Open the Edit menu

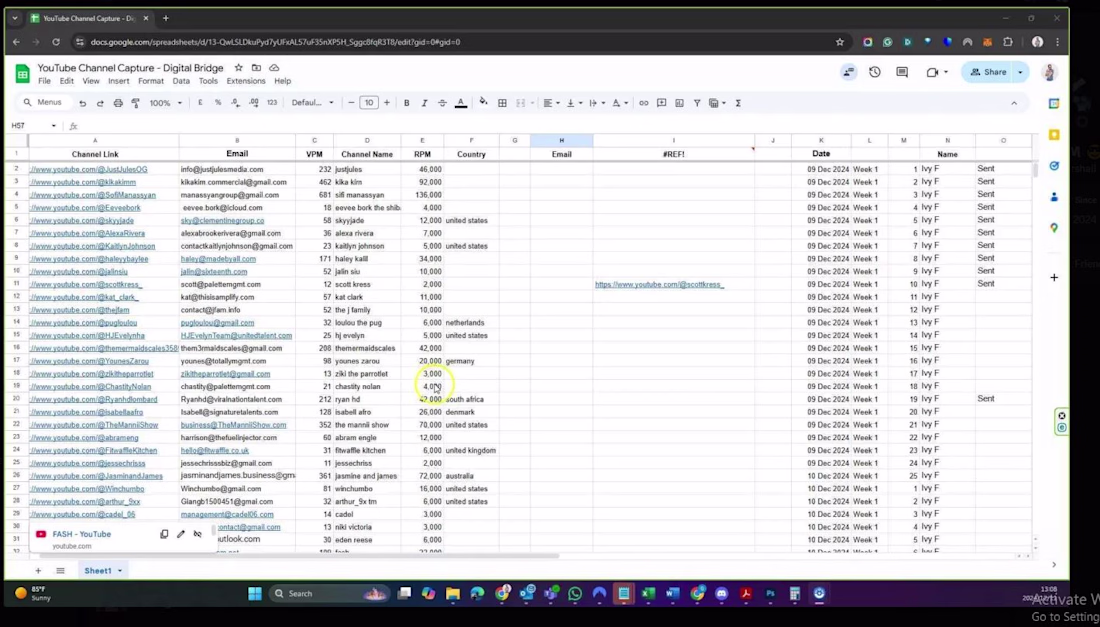click(x=66, y=81)
